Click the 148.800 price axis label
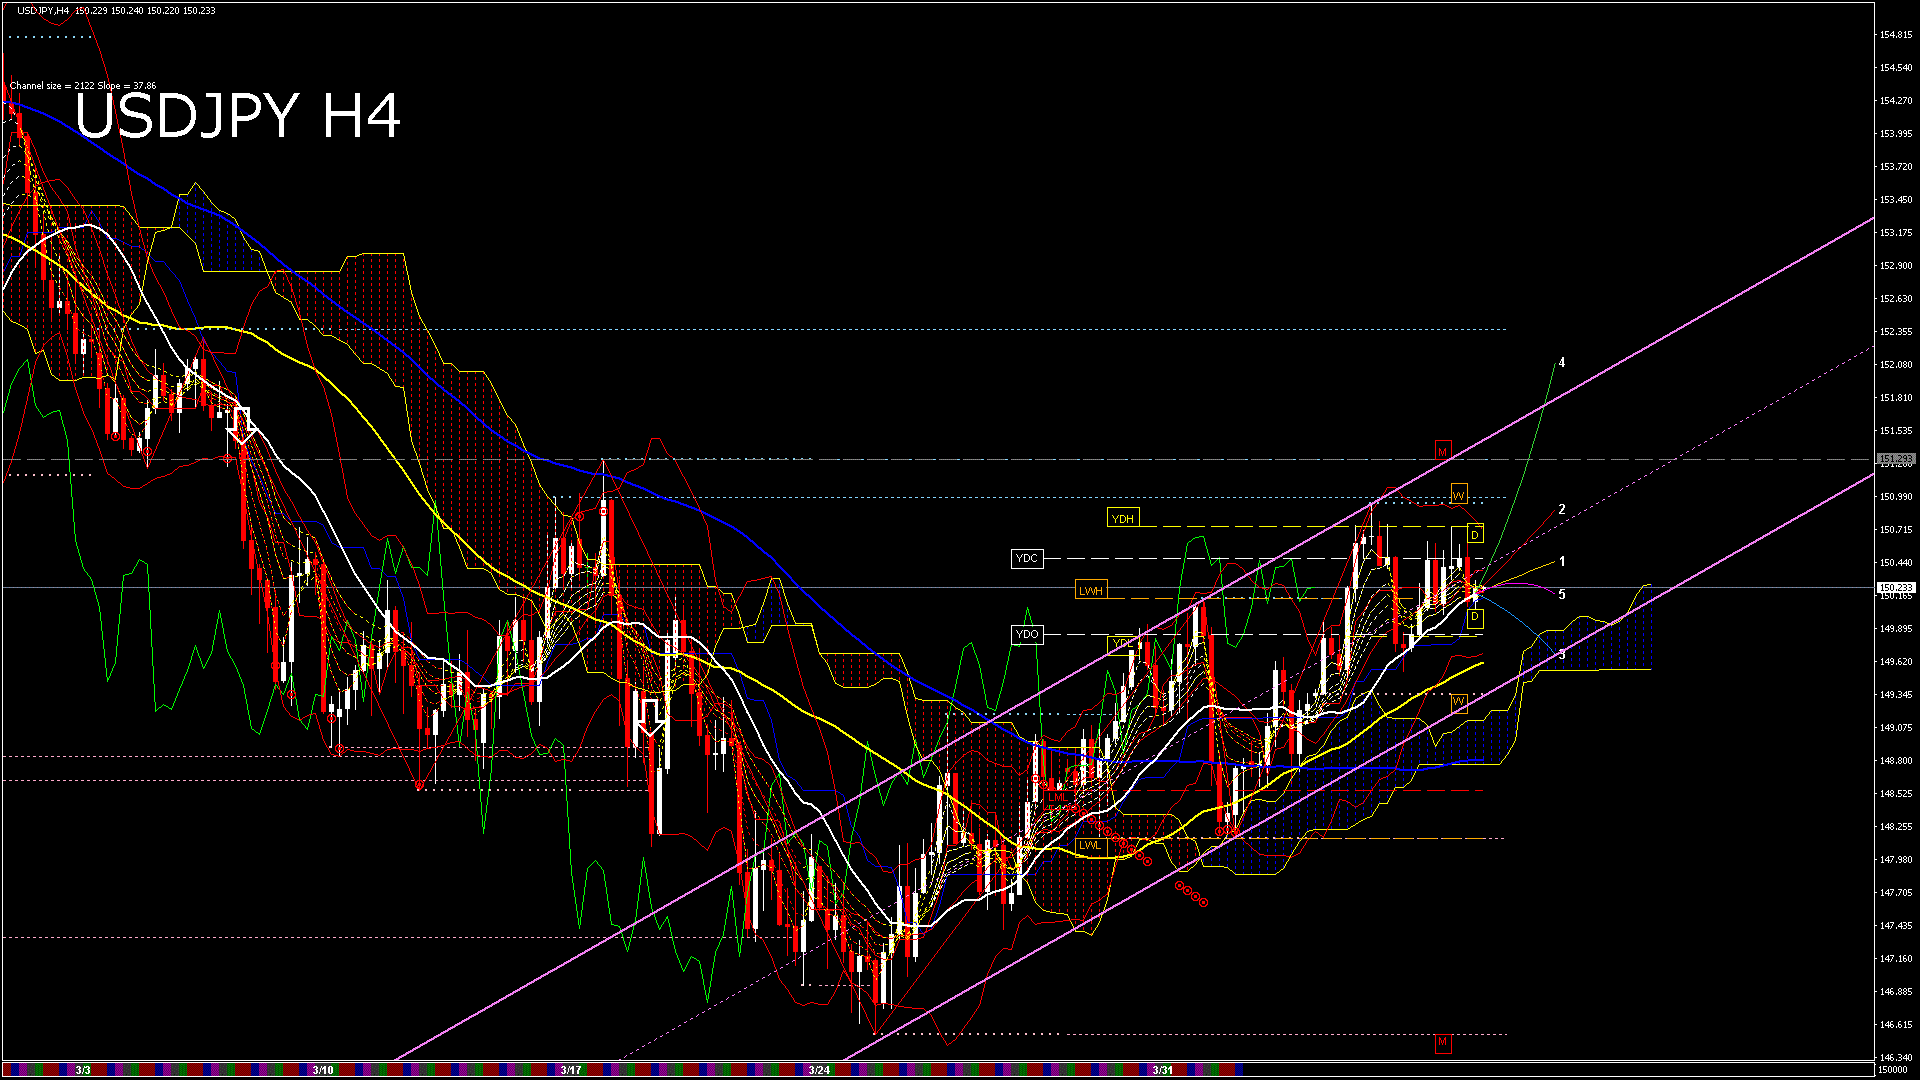The height and width of the screenshot is (1080, 1920). click(1896, 761)
